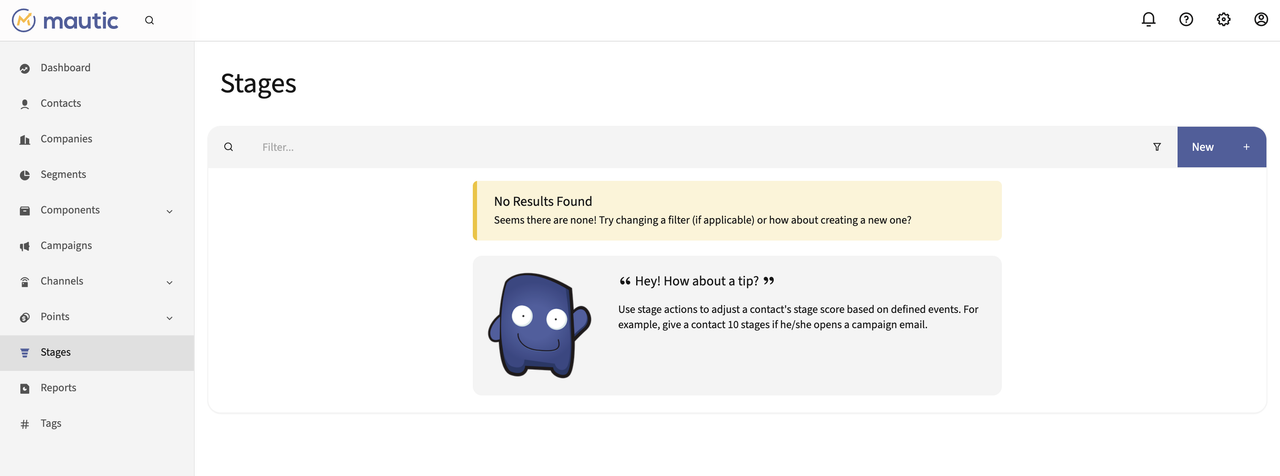Click the filter funnel icon
This screenshot has height=476, width=1280.
[1157, 147]
